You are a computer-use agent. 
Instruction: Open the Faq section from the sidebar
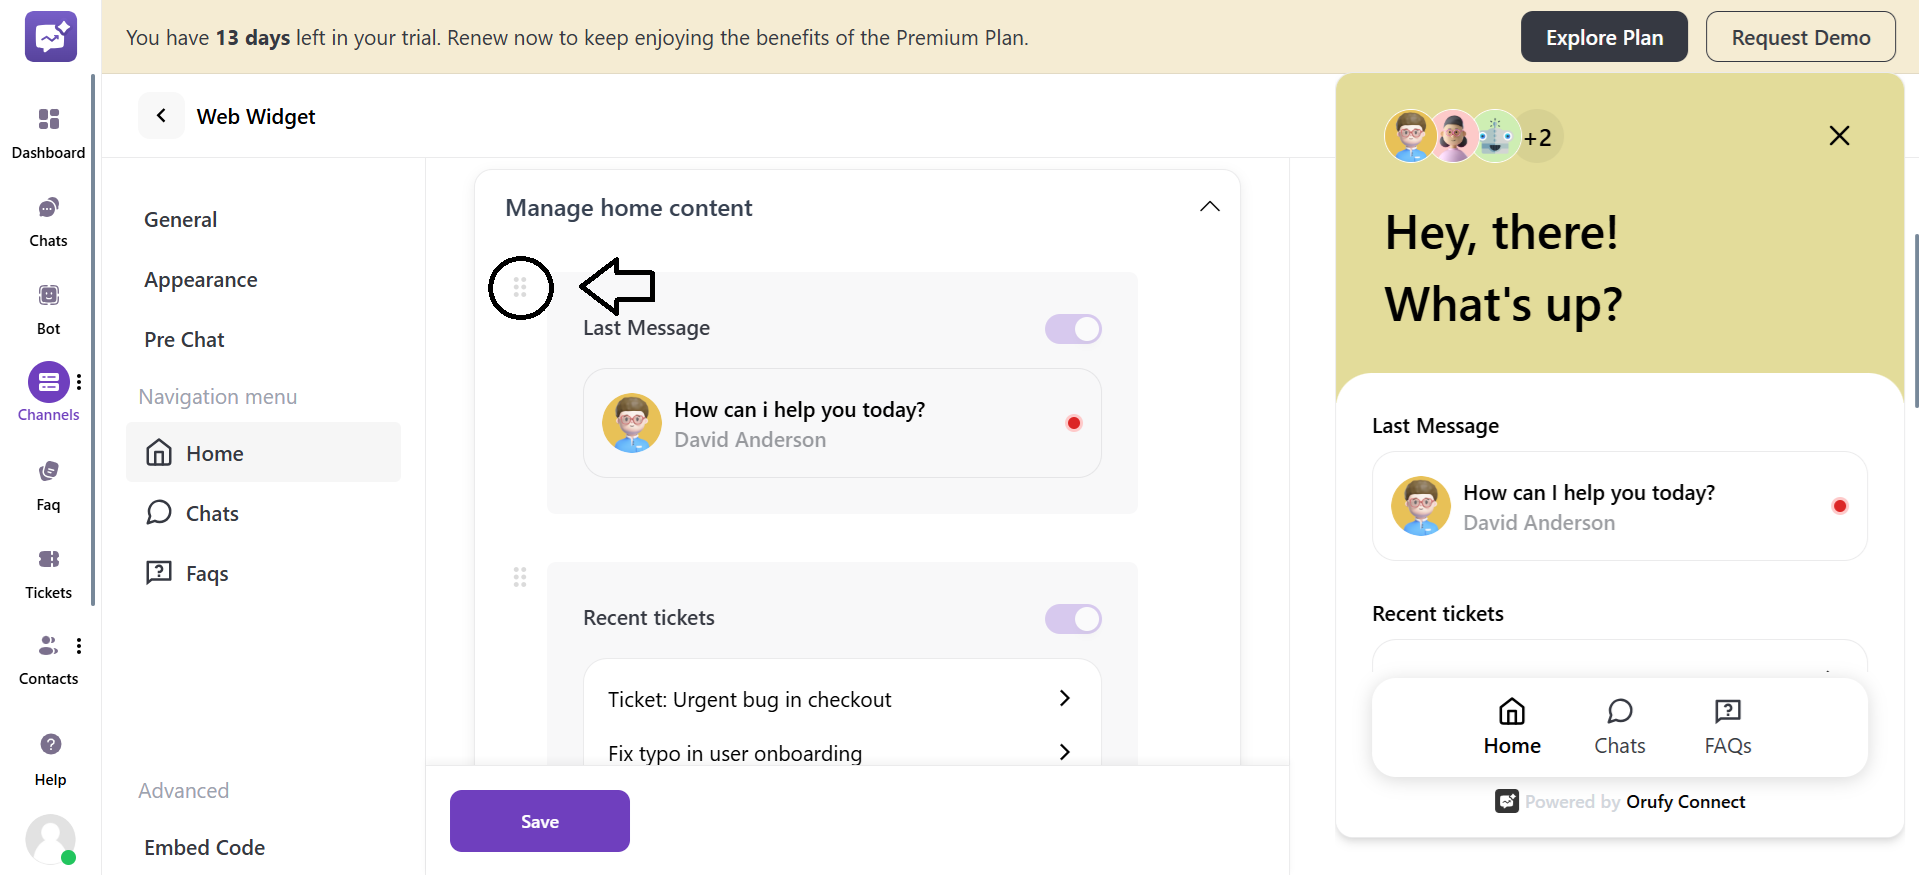pos(48,481)
